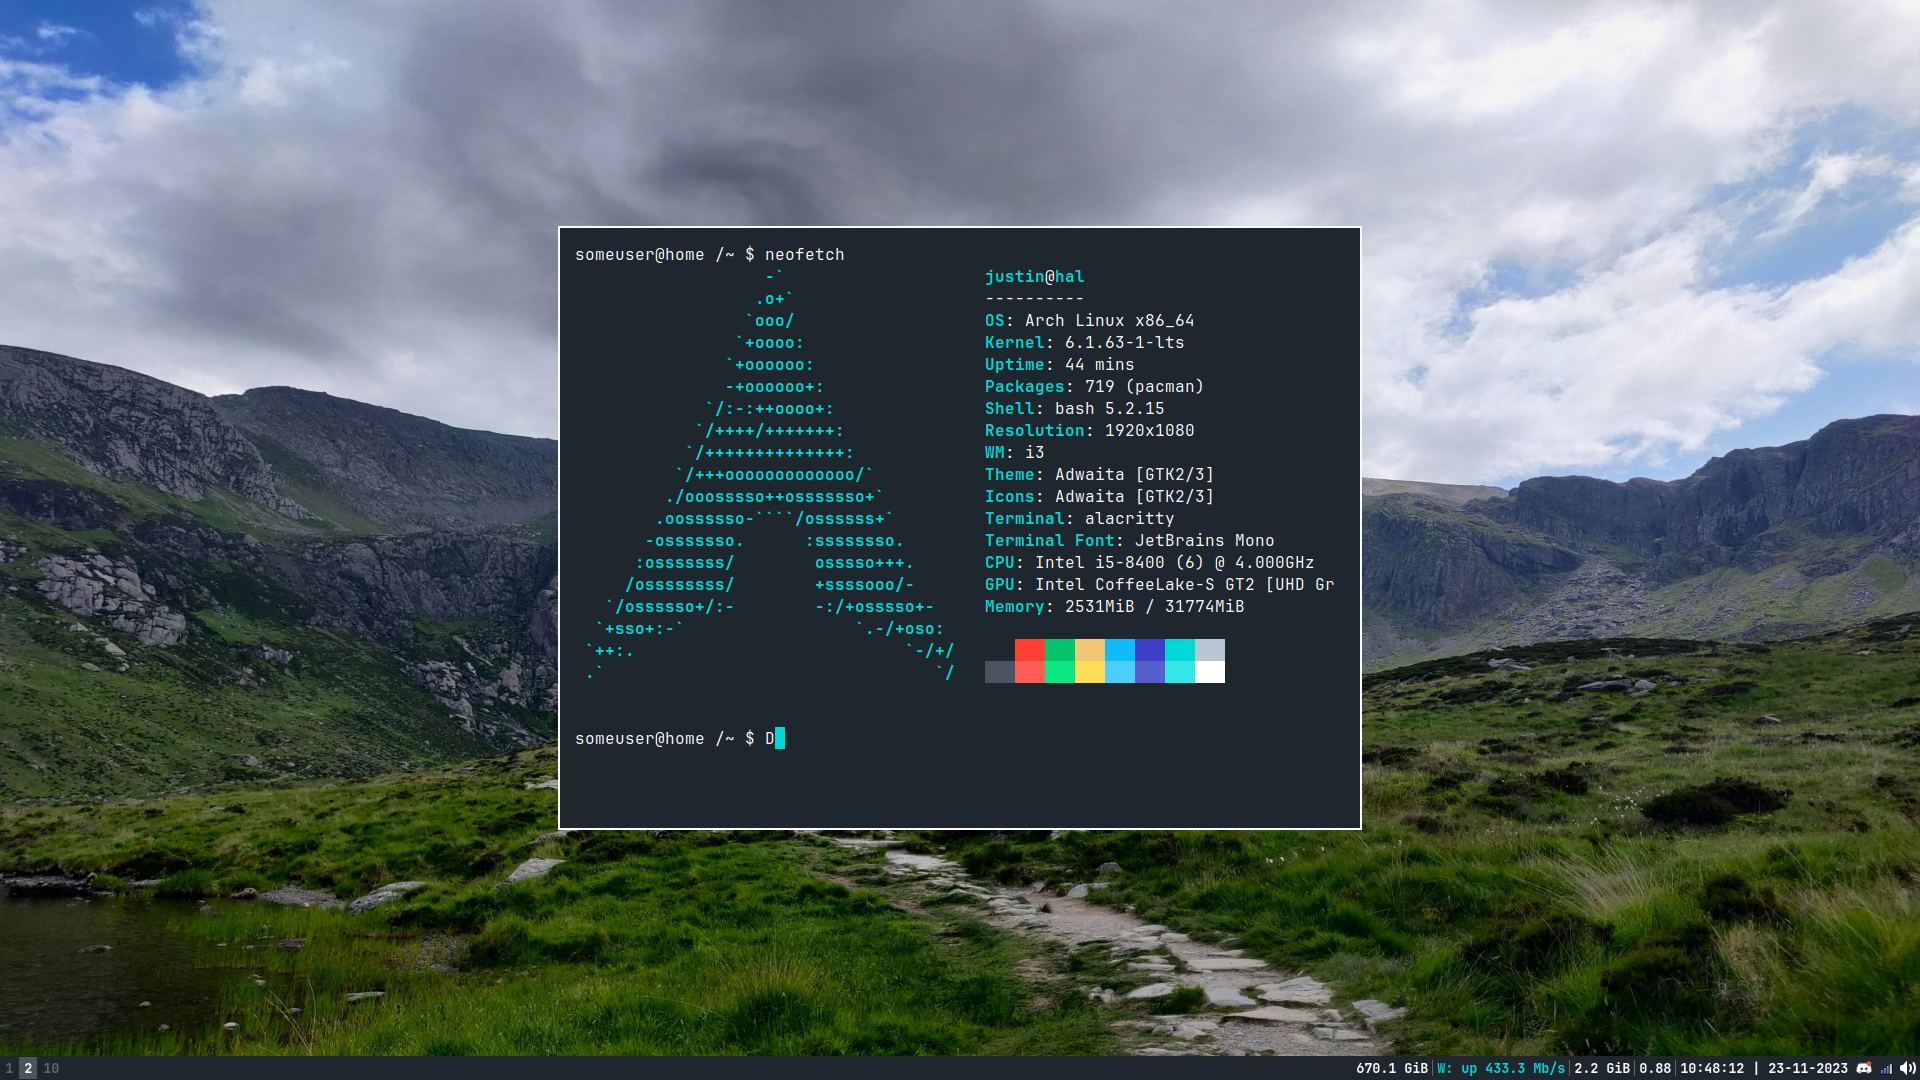
Task: Click the justin@hal title in neofetch output
Action: (x=1034, y=277)
